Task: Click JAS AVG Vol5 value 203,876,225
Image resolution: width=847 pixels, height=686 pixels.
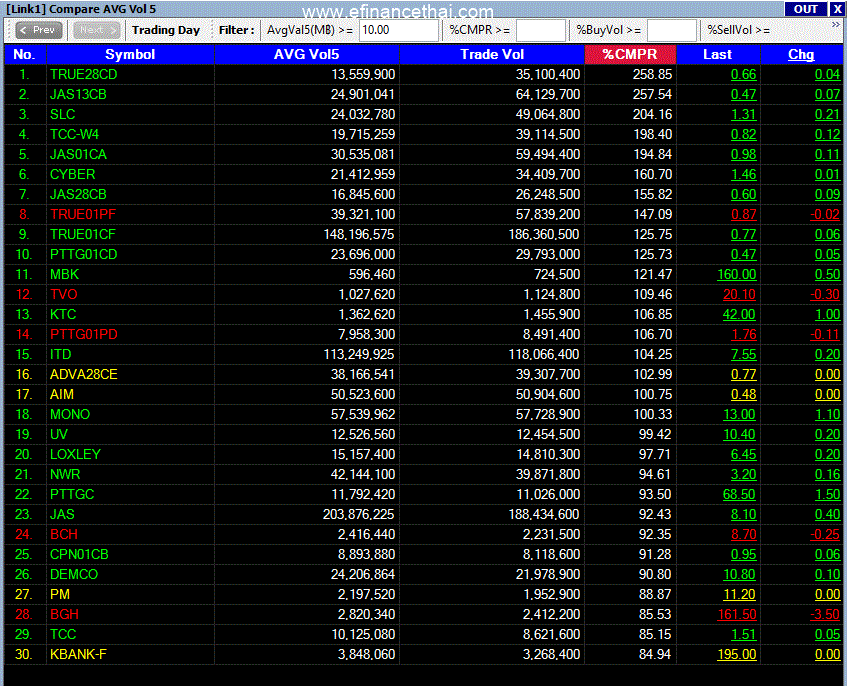Action: (359, 514)
